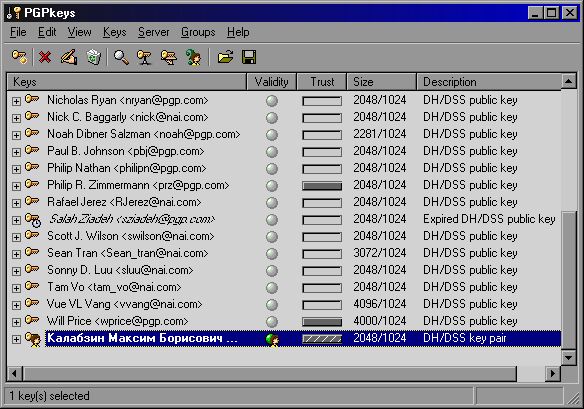Viewport: 584px width, 409px height.
Task: Click the Update from server toolbar icon
Action: [169, 57]
